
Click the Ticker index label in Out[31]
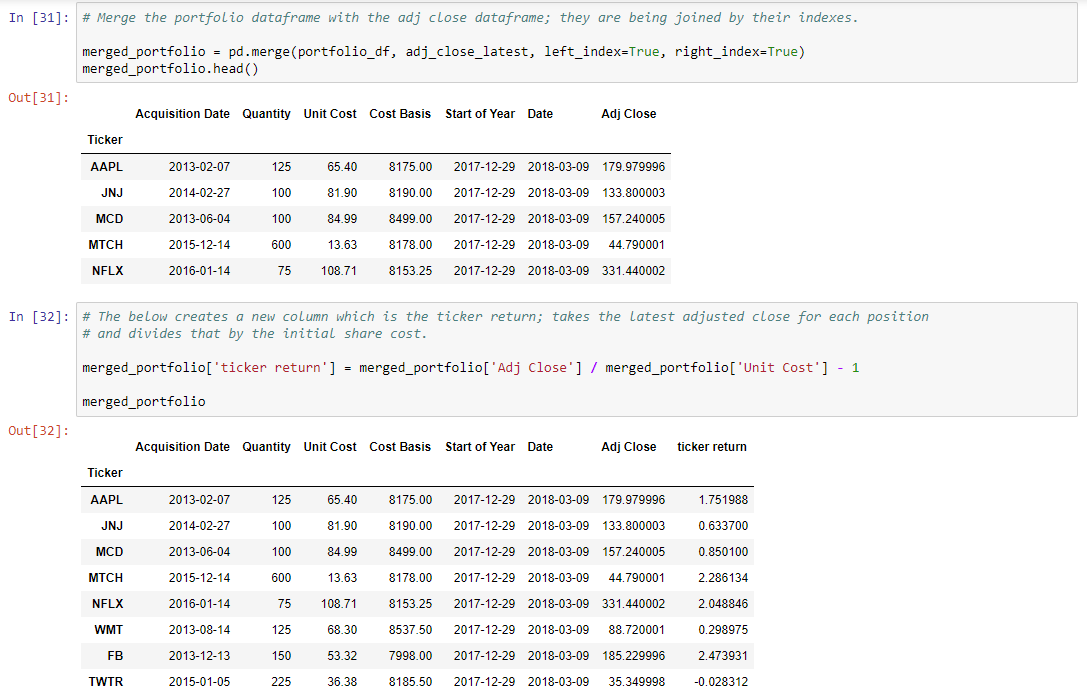click(105, 140)
